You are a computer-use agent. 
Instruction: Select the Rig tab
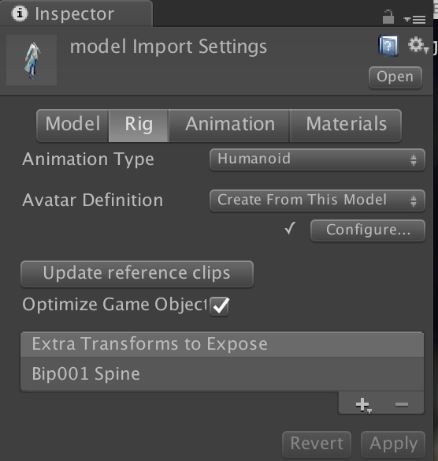[x=139, y=125]
